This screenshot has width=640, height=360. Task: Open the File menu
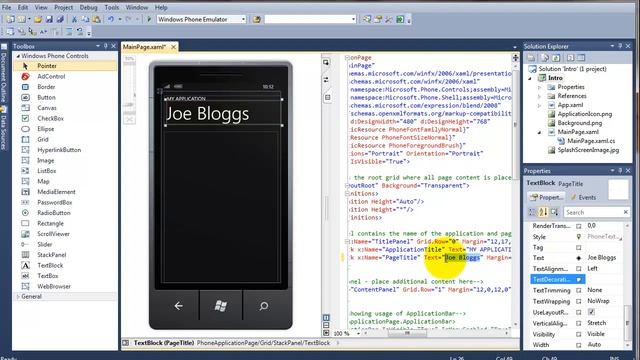coord(7,7)
